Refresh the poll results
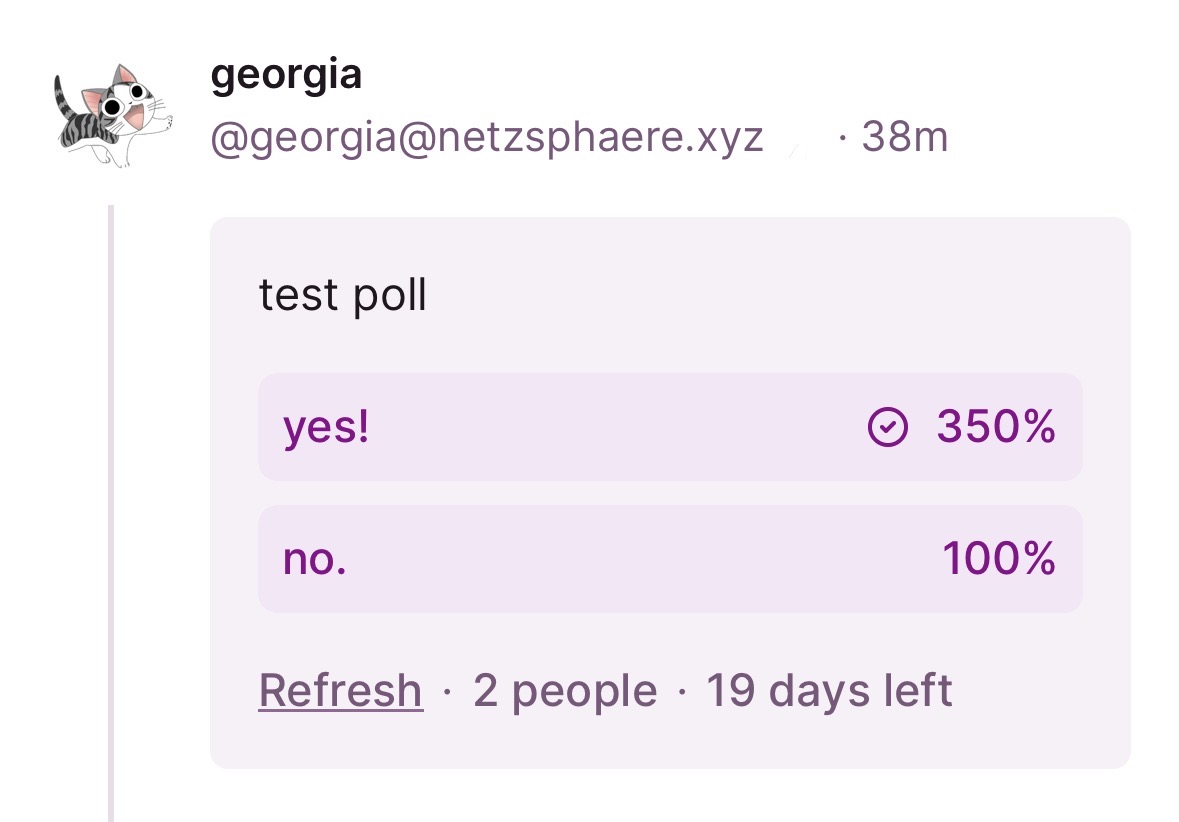 pyautogui.click(x=340, y=690)
